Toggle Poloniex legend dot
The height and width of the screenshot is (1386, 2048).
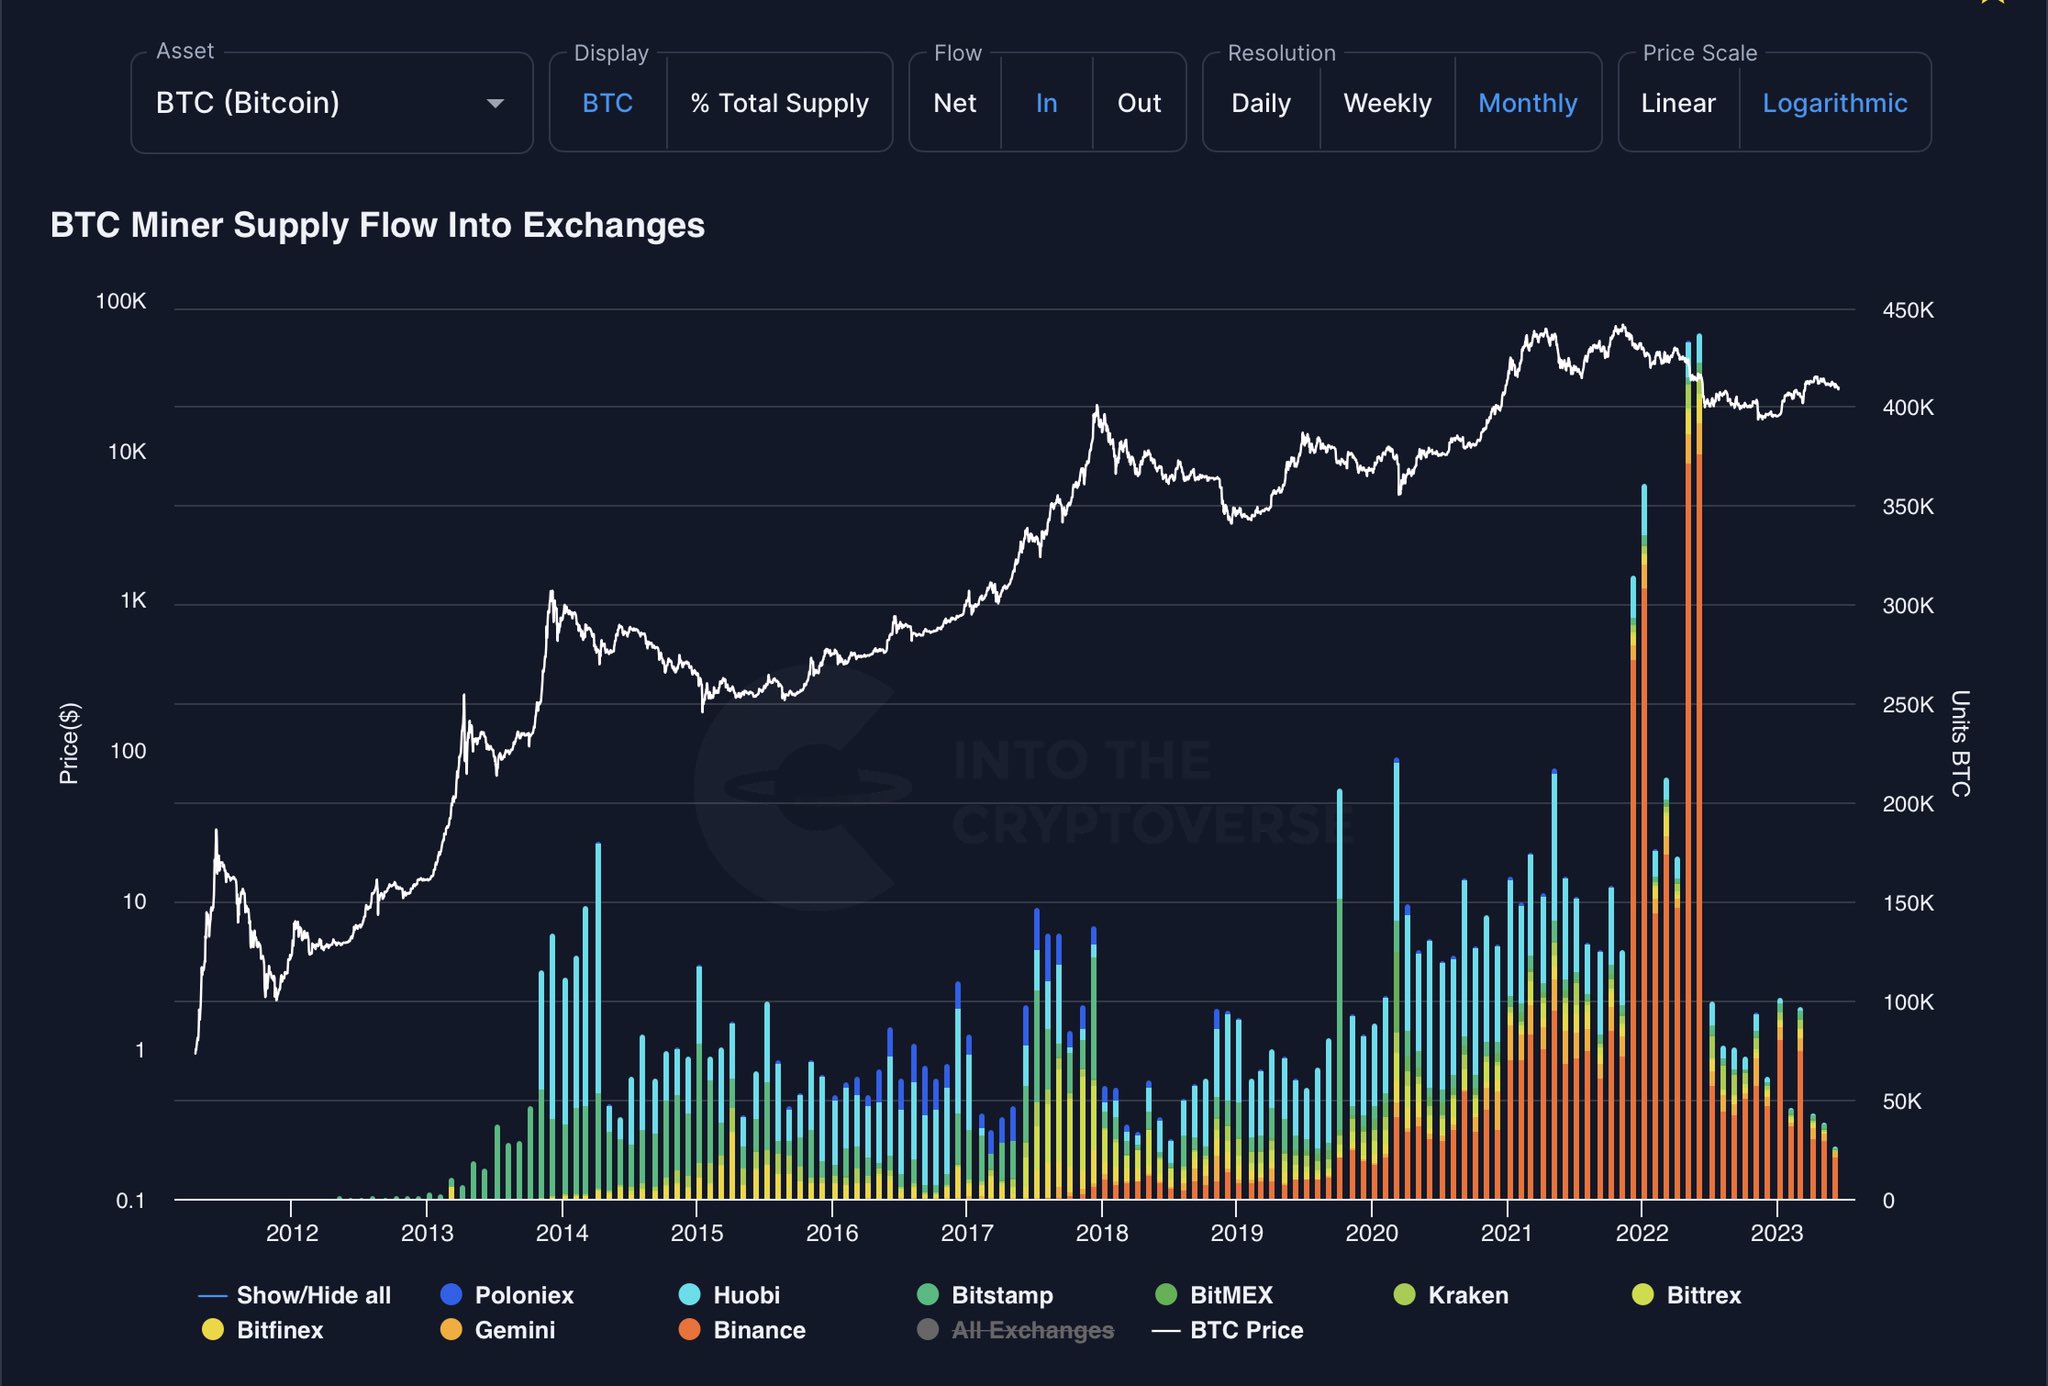(x=451, y=1294)
